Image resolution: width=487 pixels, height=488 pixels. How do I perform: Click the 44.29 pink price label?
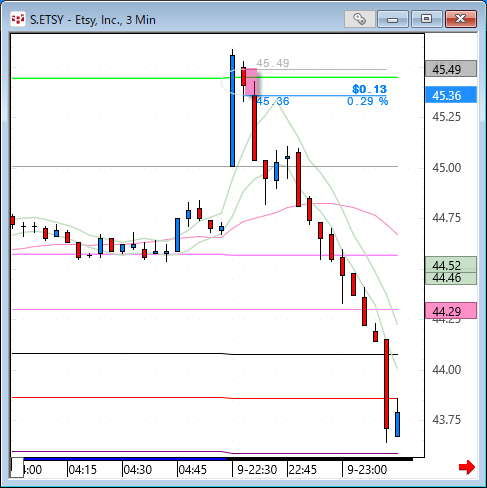point(451,311)
